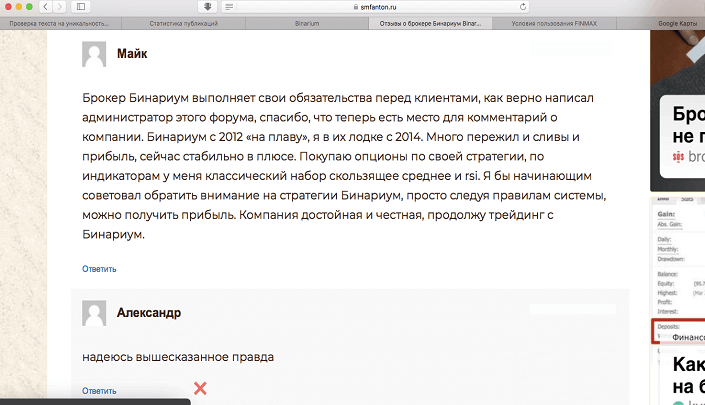The width and height of the screenshot is (705, 405).
Task: Open Reader view icon in toolbar
Action: click(x=229, y=7)
